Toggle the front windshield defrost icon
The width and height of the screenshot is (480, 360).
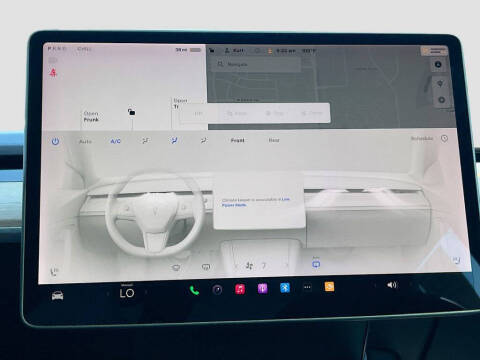tap(176, 267)
